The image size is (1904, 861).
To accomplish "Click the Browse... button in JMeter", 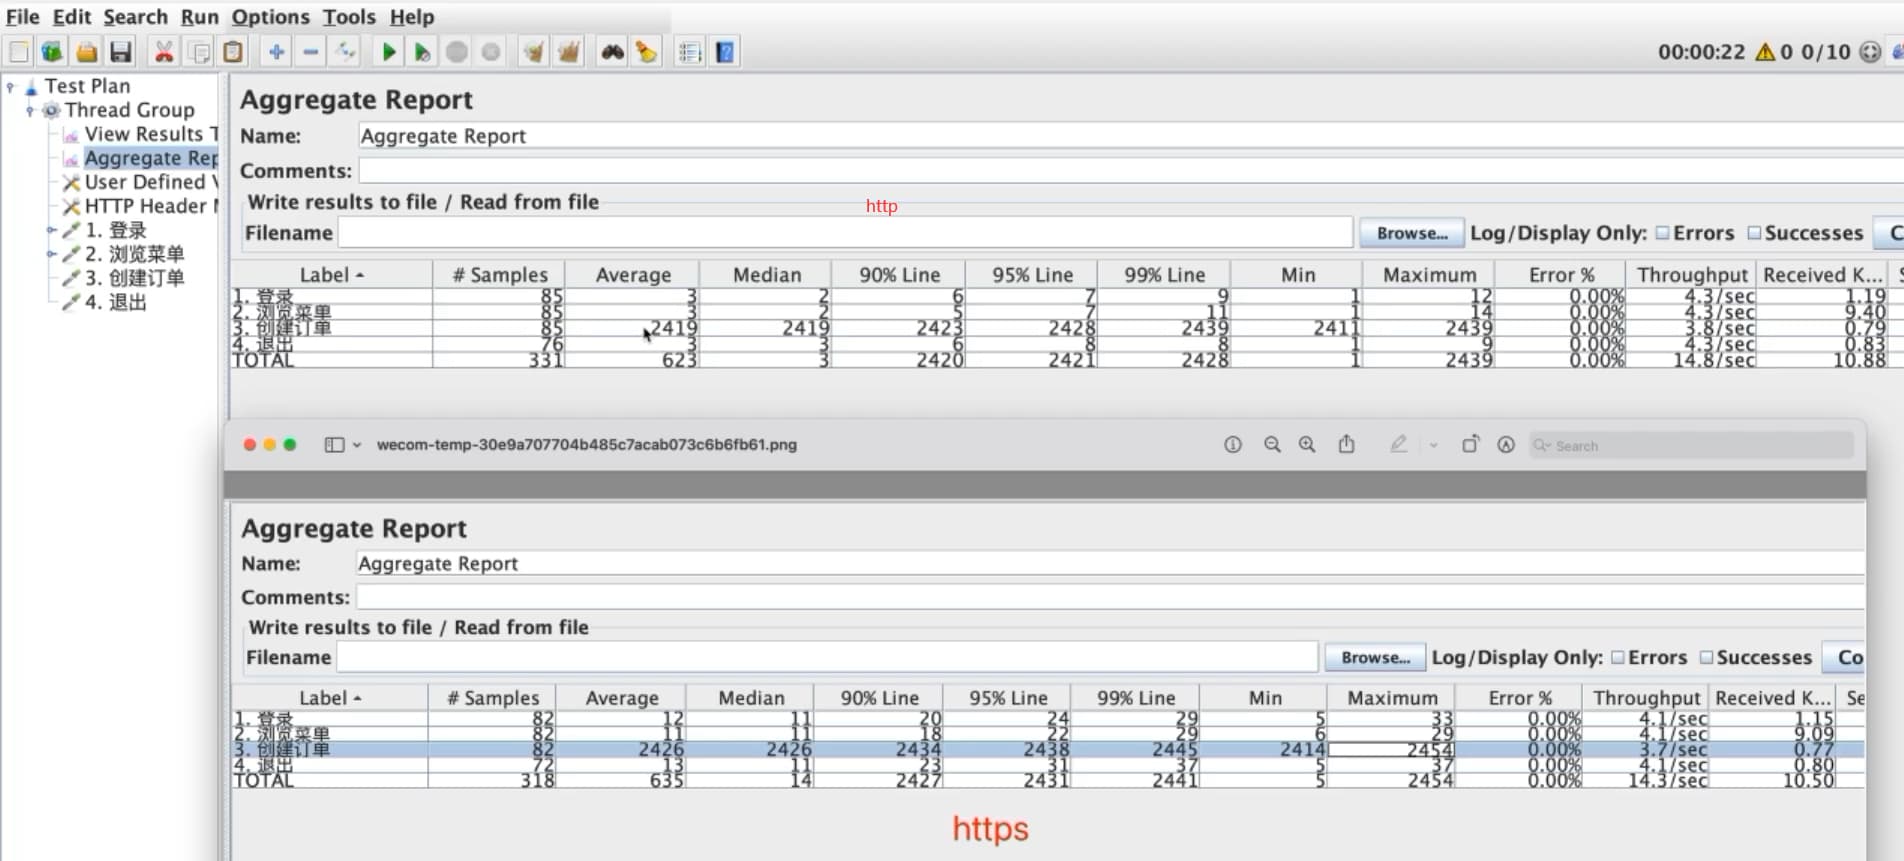I will (x=1412, y=233).
